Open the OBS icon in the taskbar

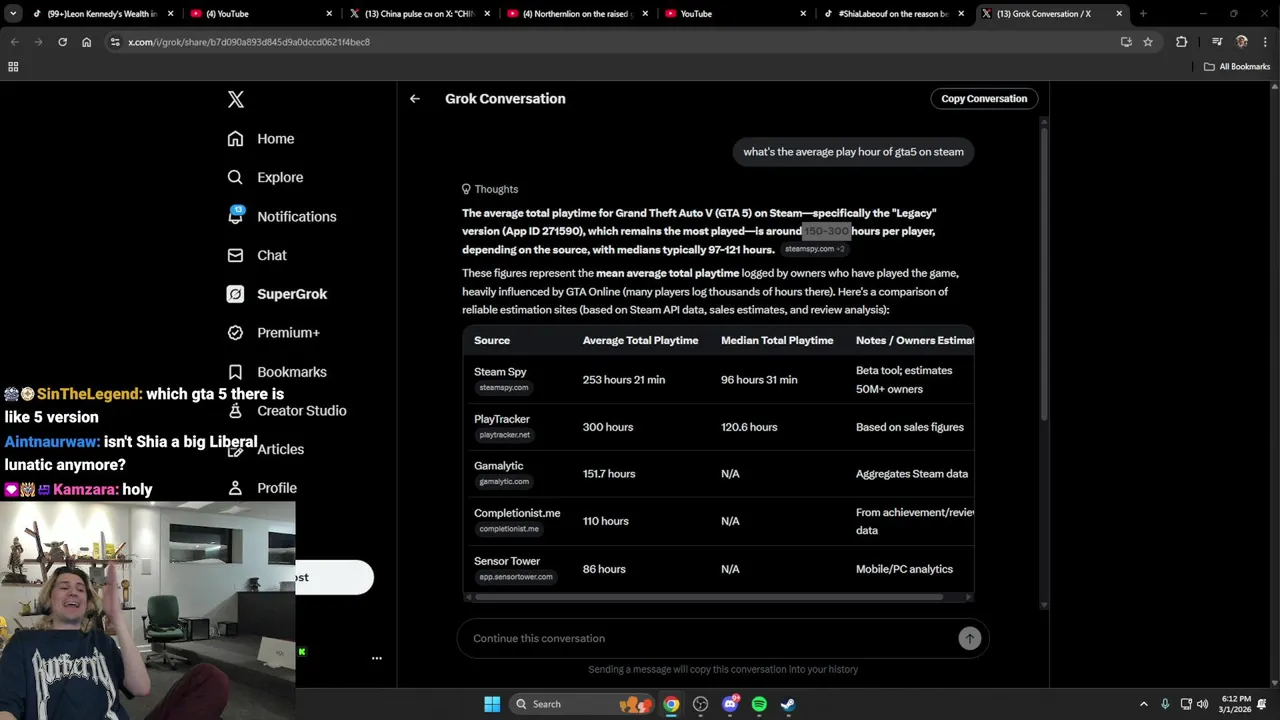click(700, 704)
